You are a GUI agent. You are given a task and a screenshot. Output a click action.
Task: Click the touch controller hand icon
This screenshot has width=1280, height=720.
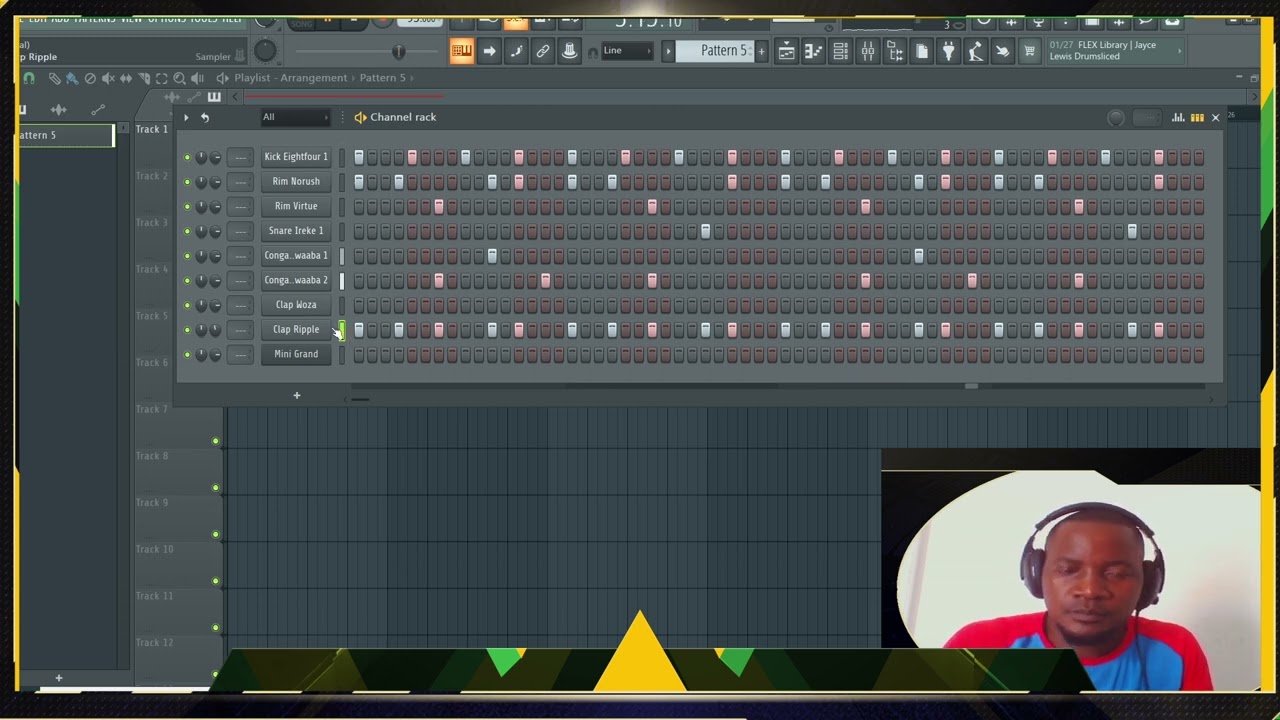(x=1002, y=51)
